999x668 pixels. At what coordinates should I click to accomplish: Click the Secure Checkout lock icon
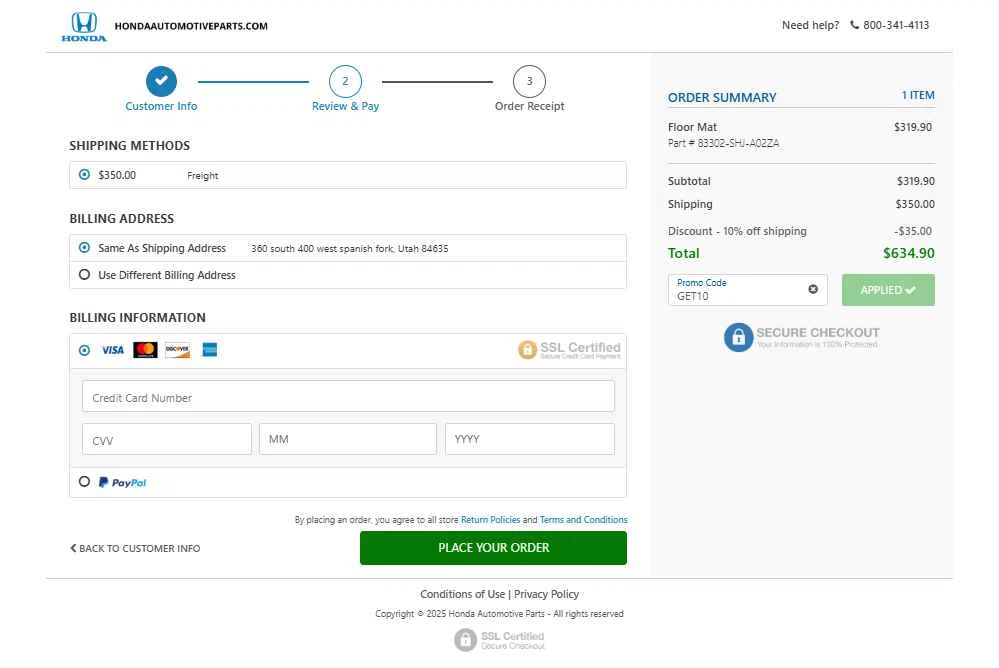click(738, 337)
